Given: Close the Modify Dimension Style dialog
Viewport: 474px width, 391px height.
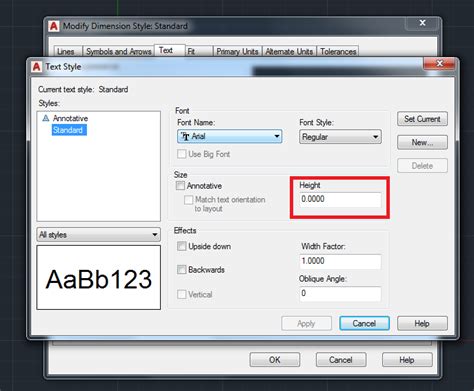Looking at the screenshot, I should (x=423, y=23).
